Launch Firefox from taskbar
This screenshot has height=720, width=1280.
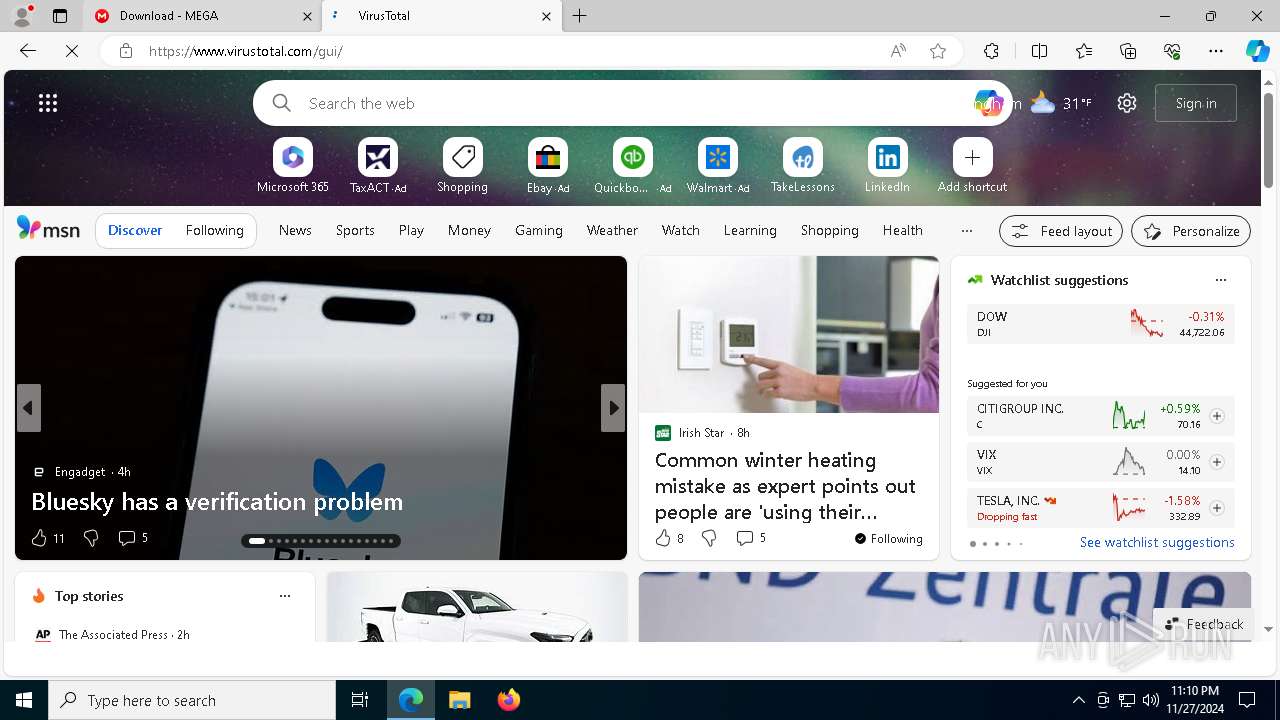[x=508, y=700]
